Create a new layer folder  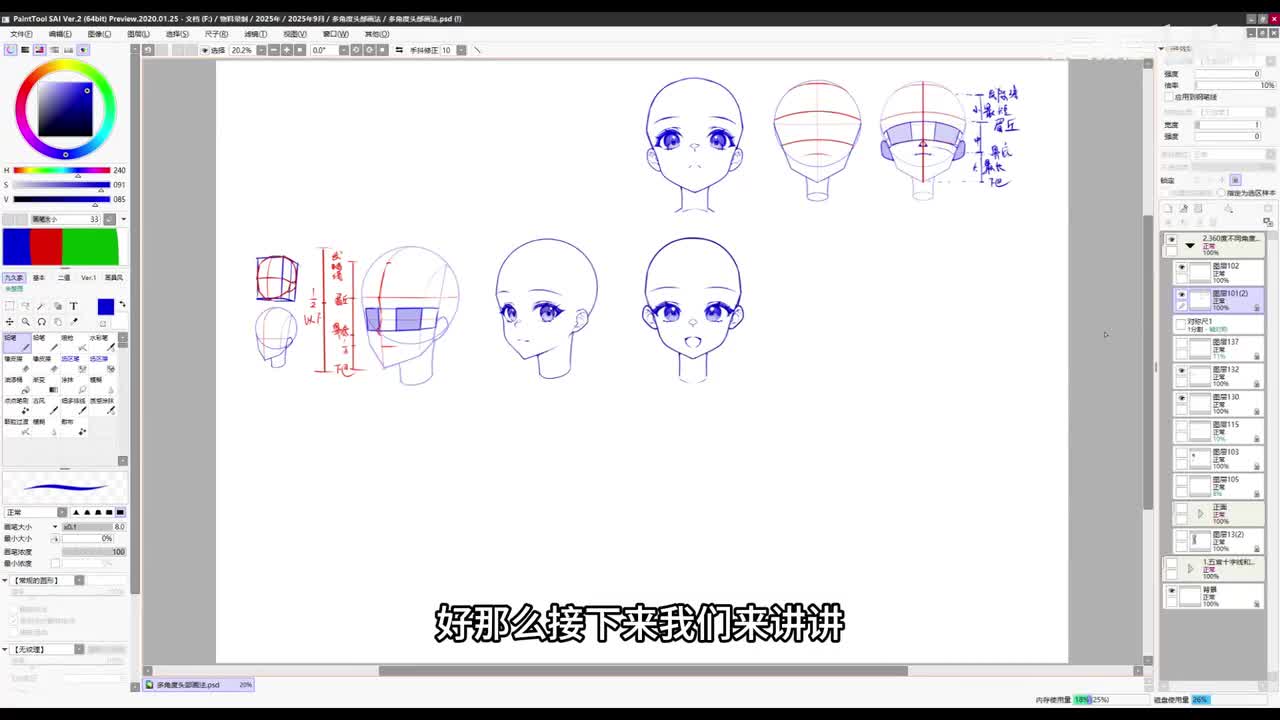click(x=1198, y=208)
